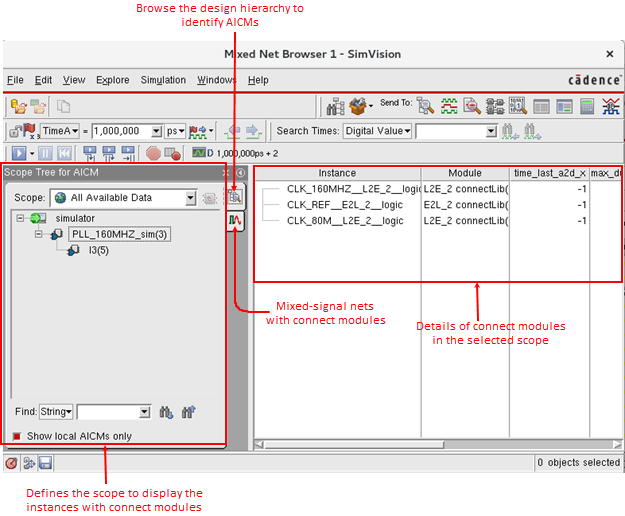Send selection to the Waveform window icon
The width and height of the screenshot is (625, 516).
(449, 106)
